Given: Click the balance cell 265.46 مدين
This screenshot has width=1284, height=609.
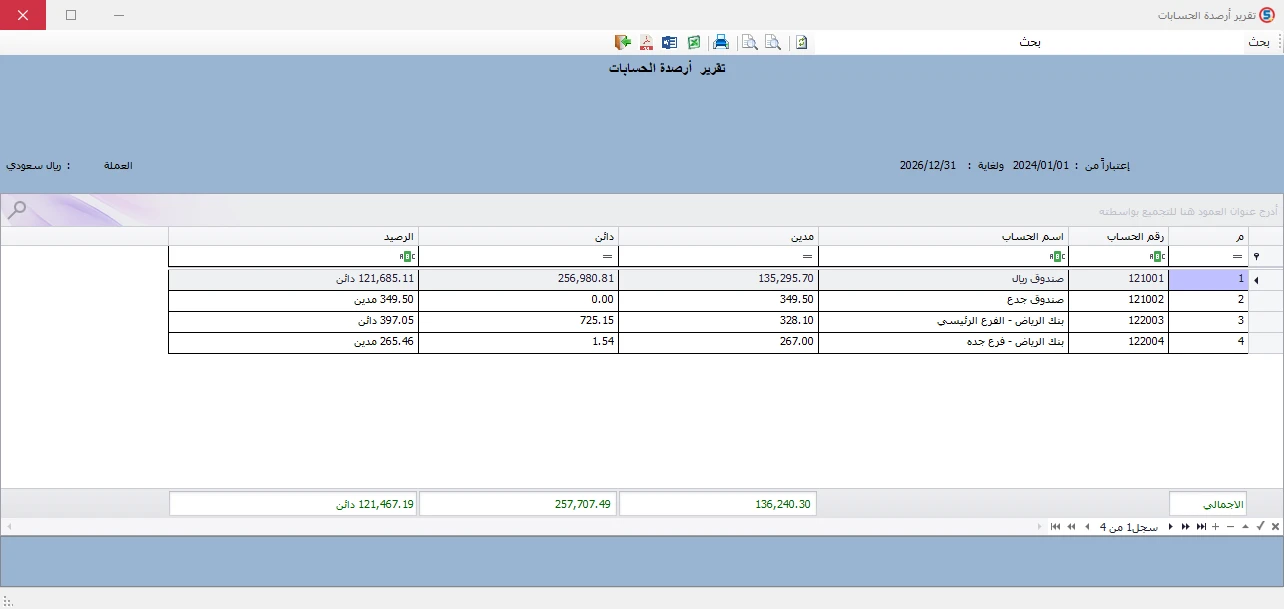Looking at the screenshot, I should coord(293,342).
